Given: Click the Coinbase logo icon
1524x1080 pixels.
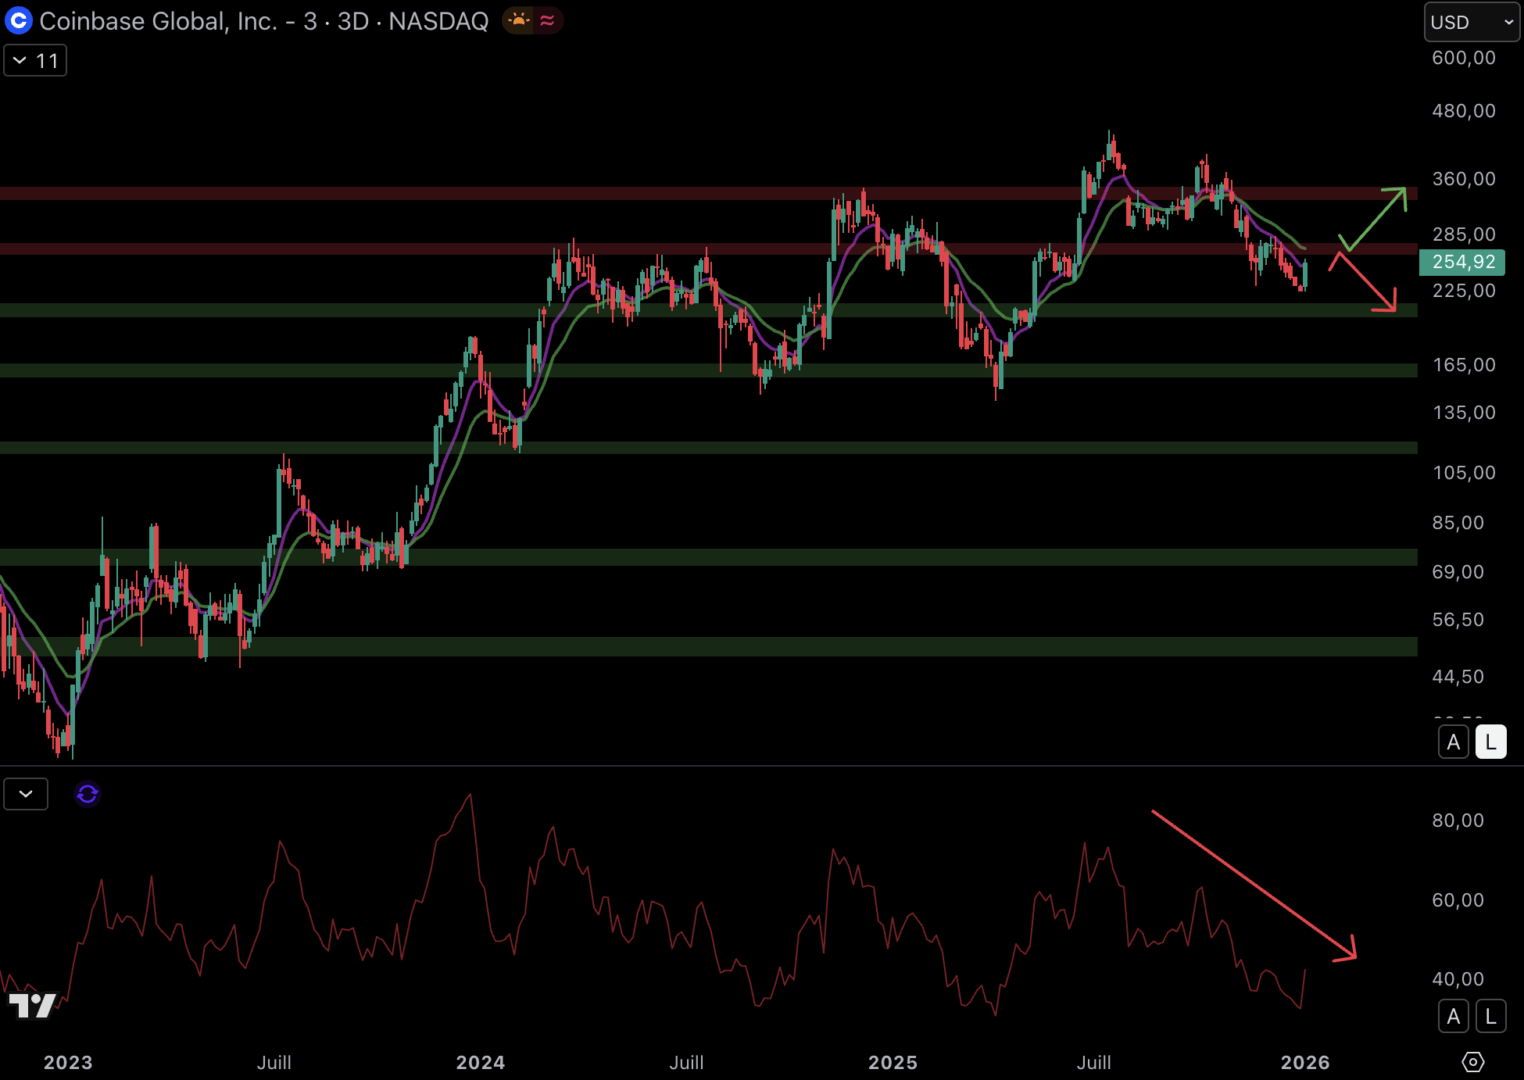Looking at the screenshot, I should coord(18,20).
